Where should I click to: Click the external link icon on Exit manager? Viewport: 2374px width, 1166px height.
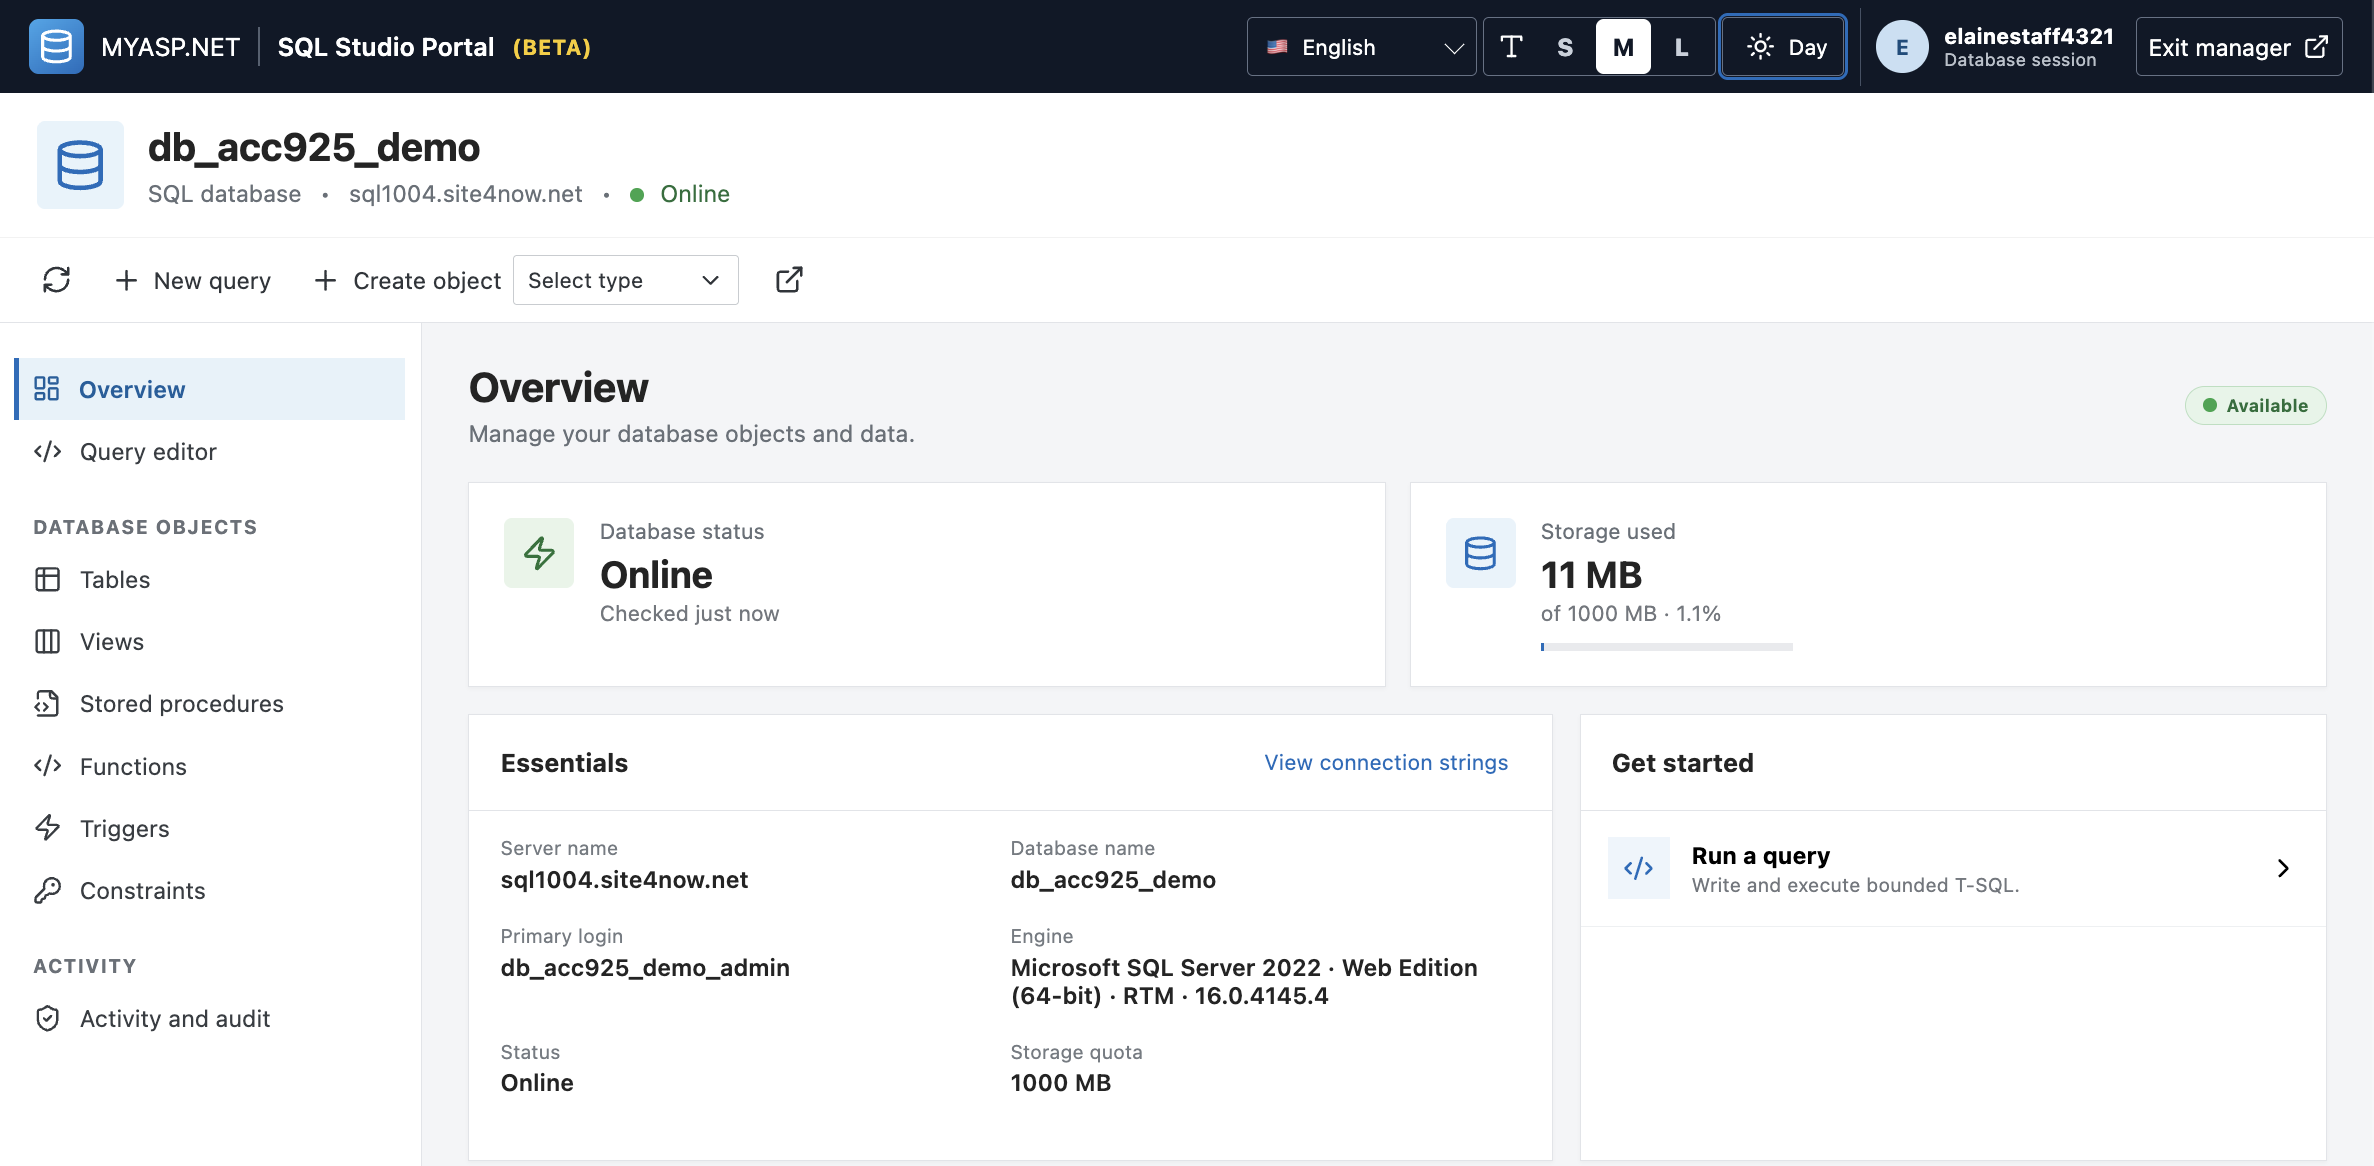coord(2316,47)
